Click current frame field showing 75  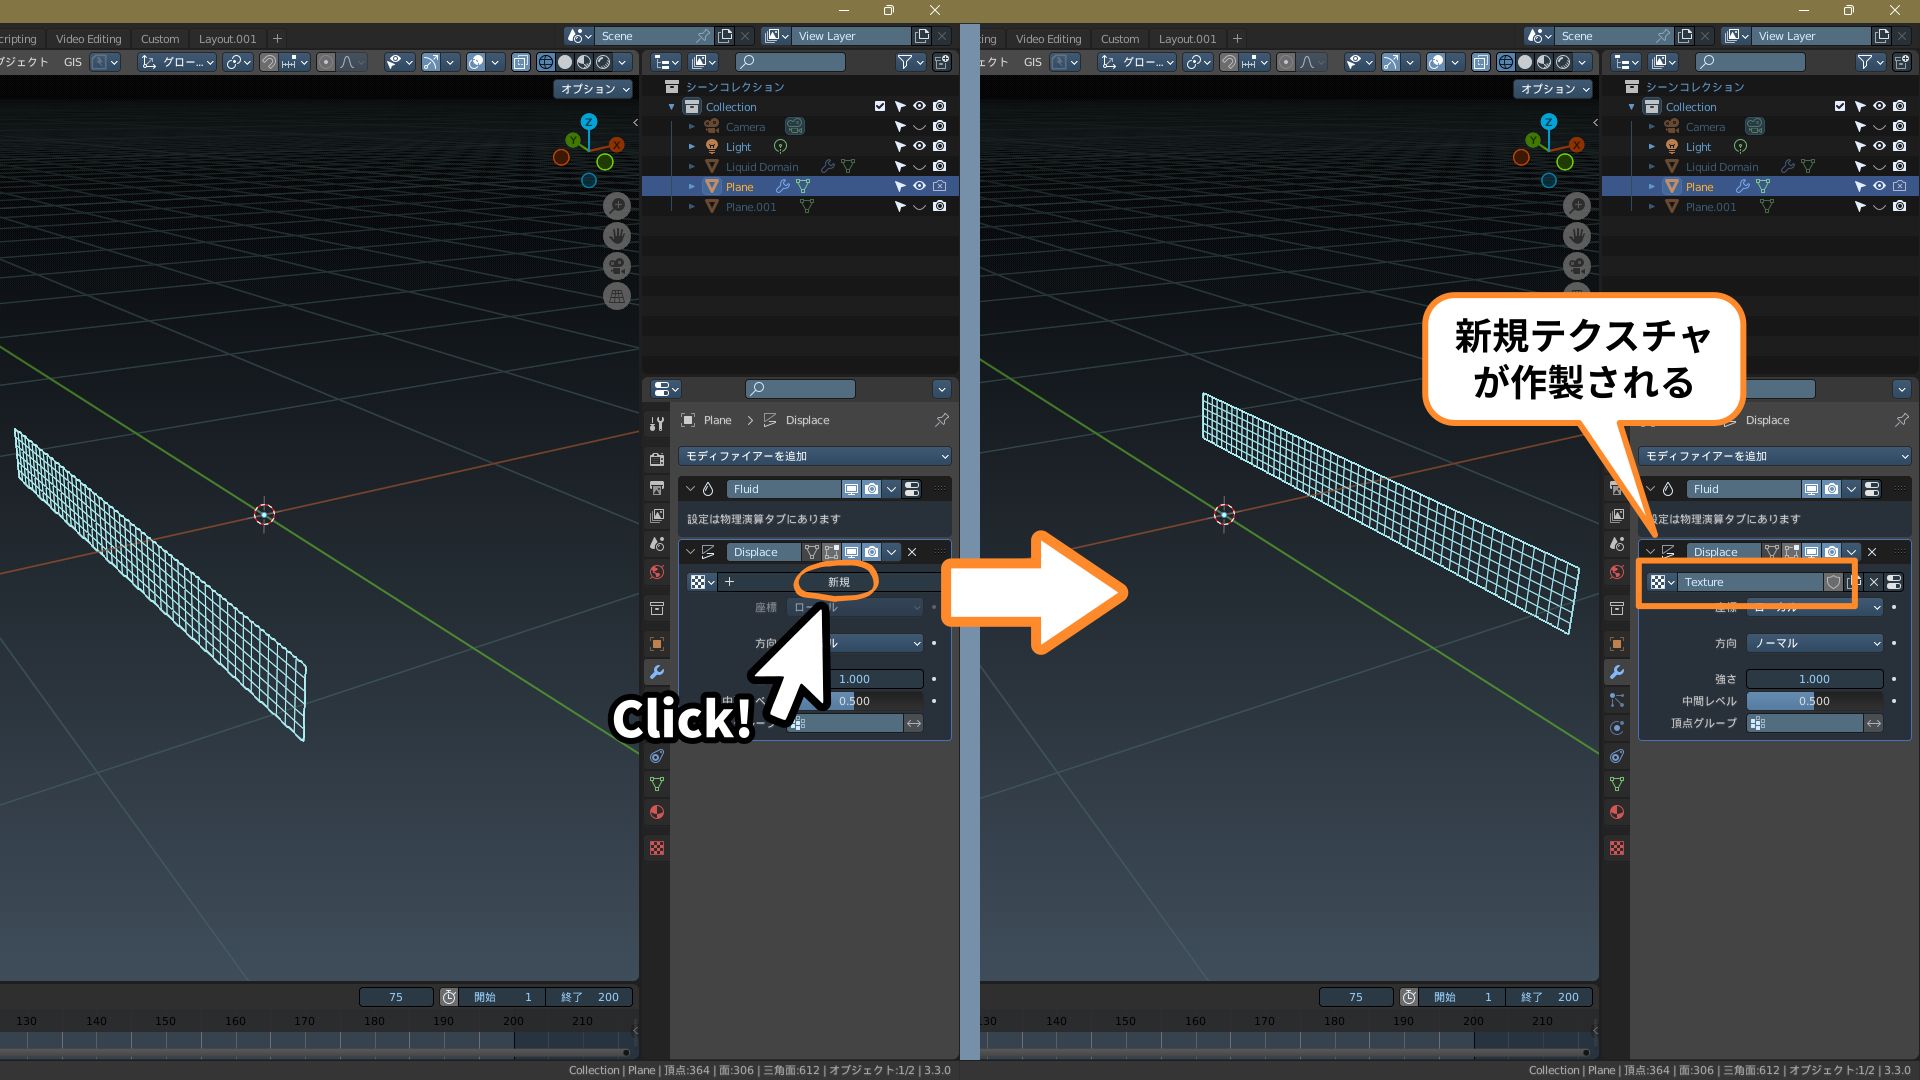[396, 997]
